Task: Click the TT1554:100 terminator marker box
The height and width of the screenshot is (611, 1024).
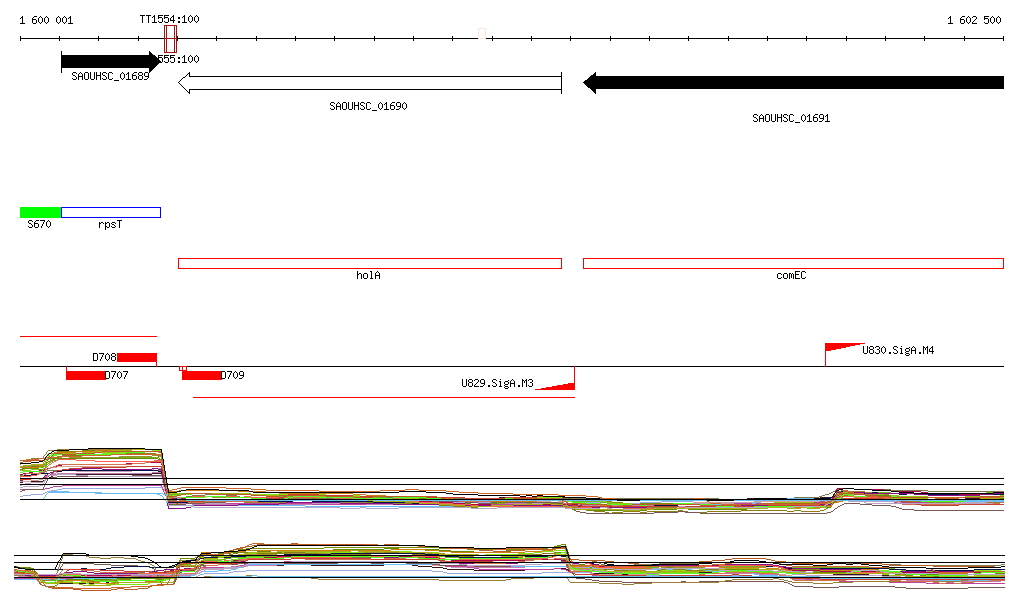Action: coord(170,39)
